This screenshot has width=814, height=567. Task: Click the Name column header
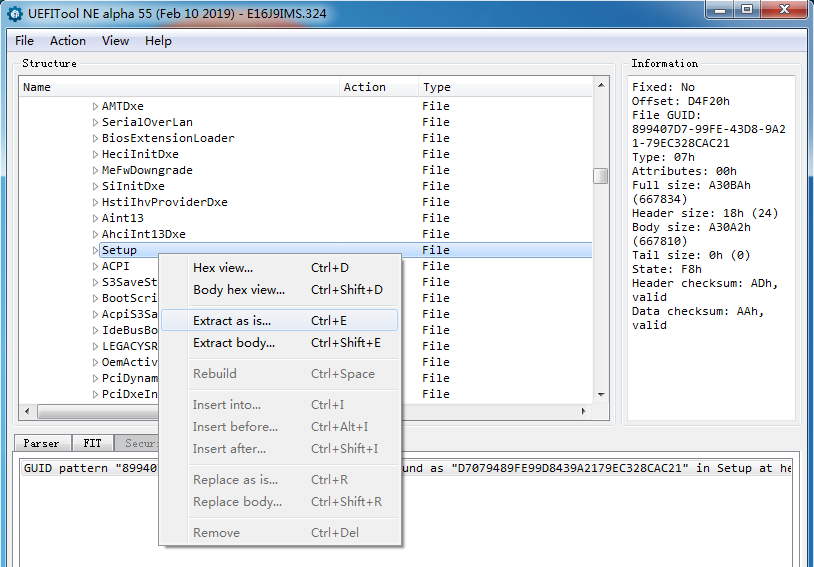179,87
